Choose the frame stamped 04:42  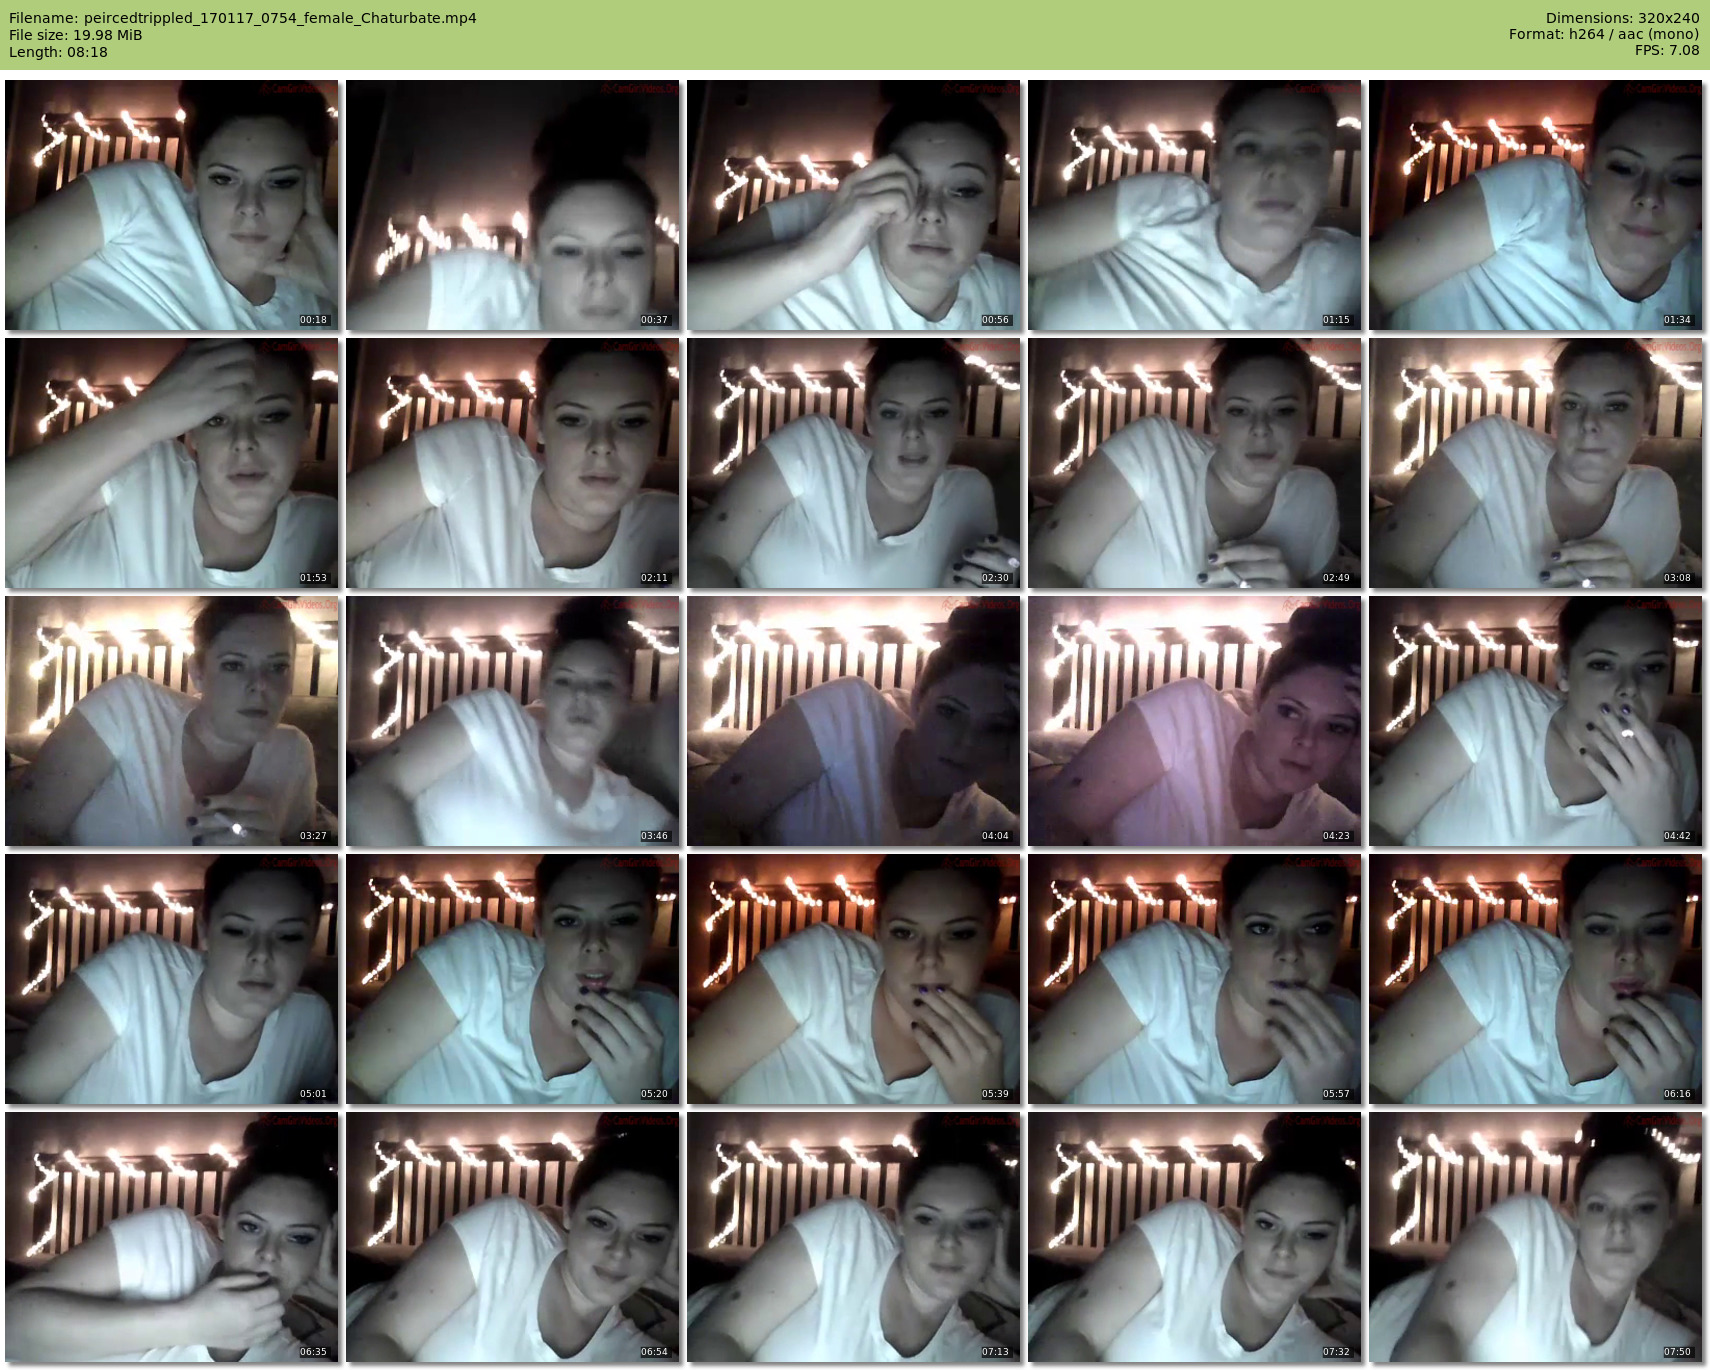(1536, 721)
